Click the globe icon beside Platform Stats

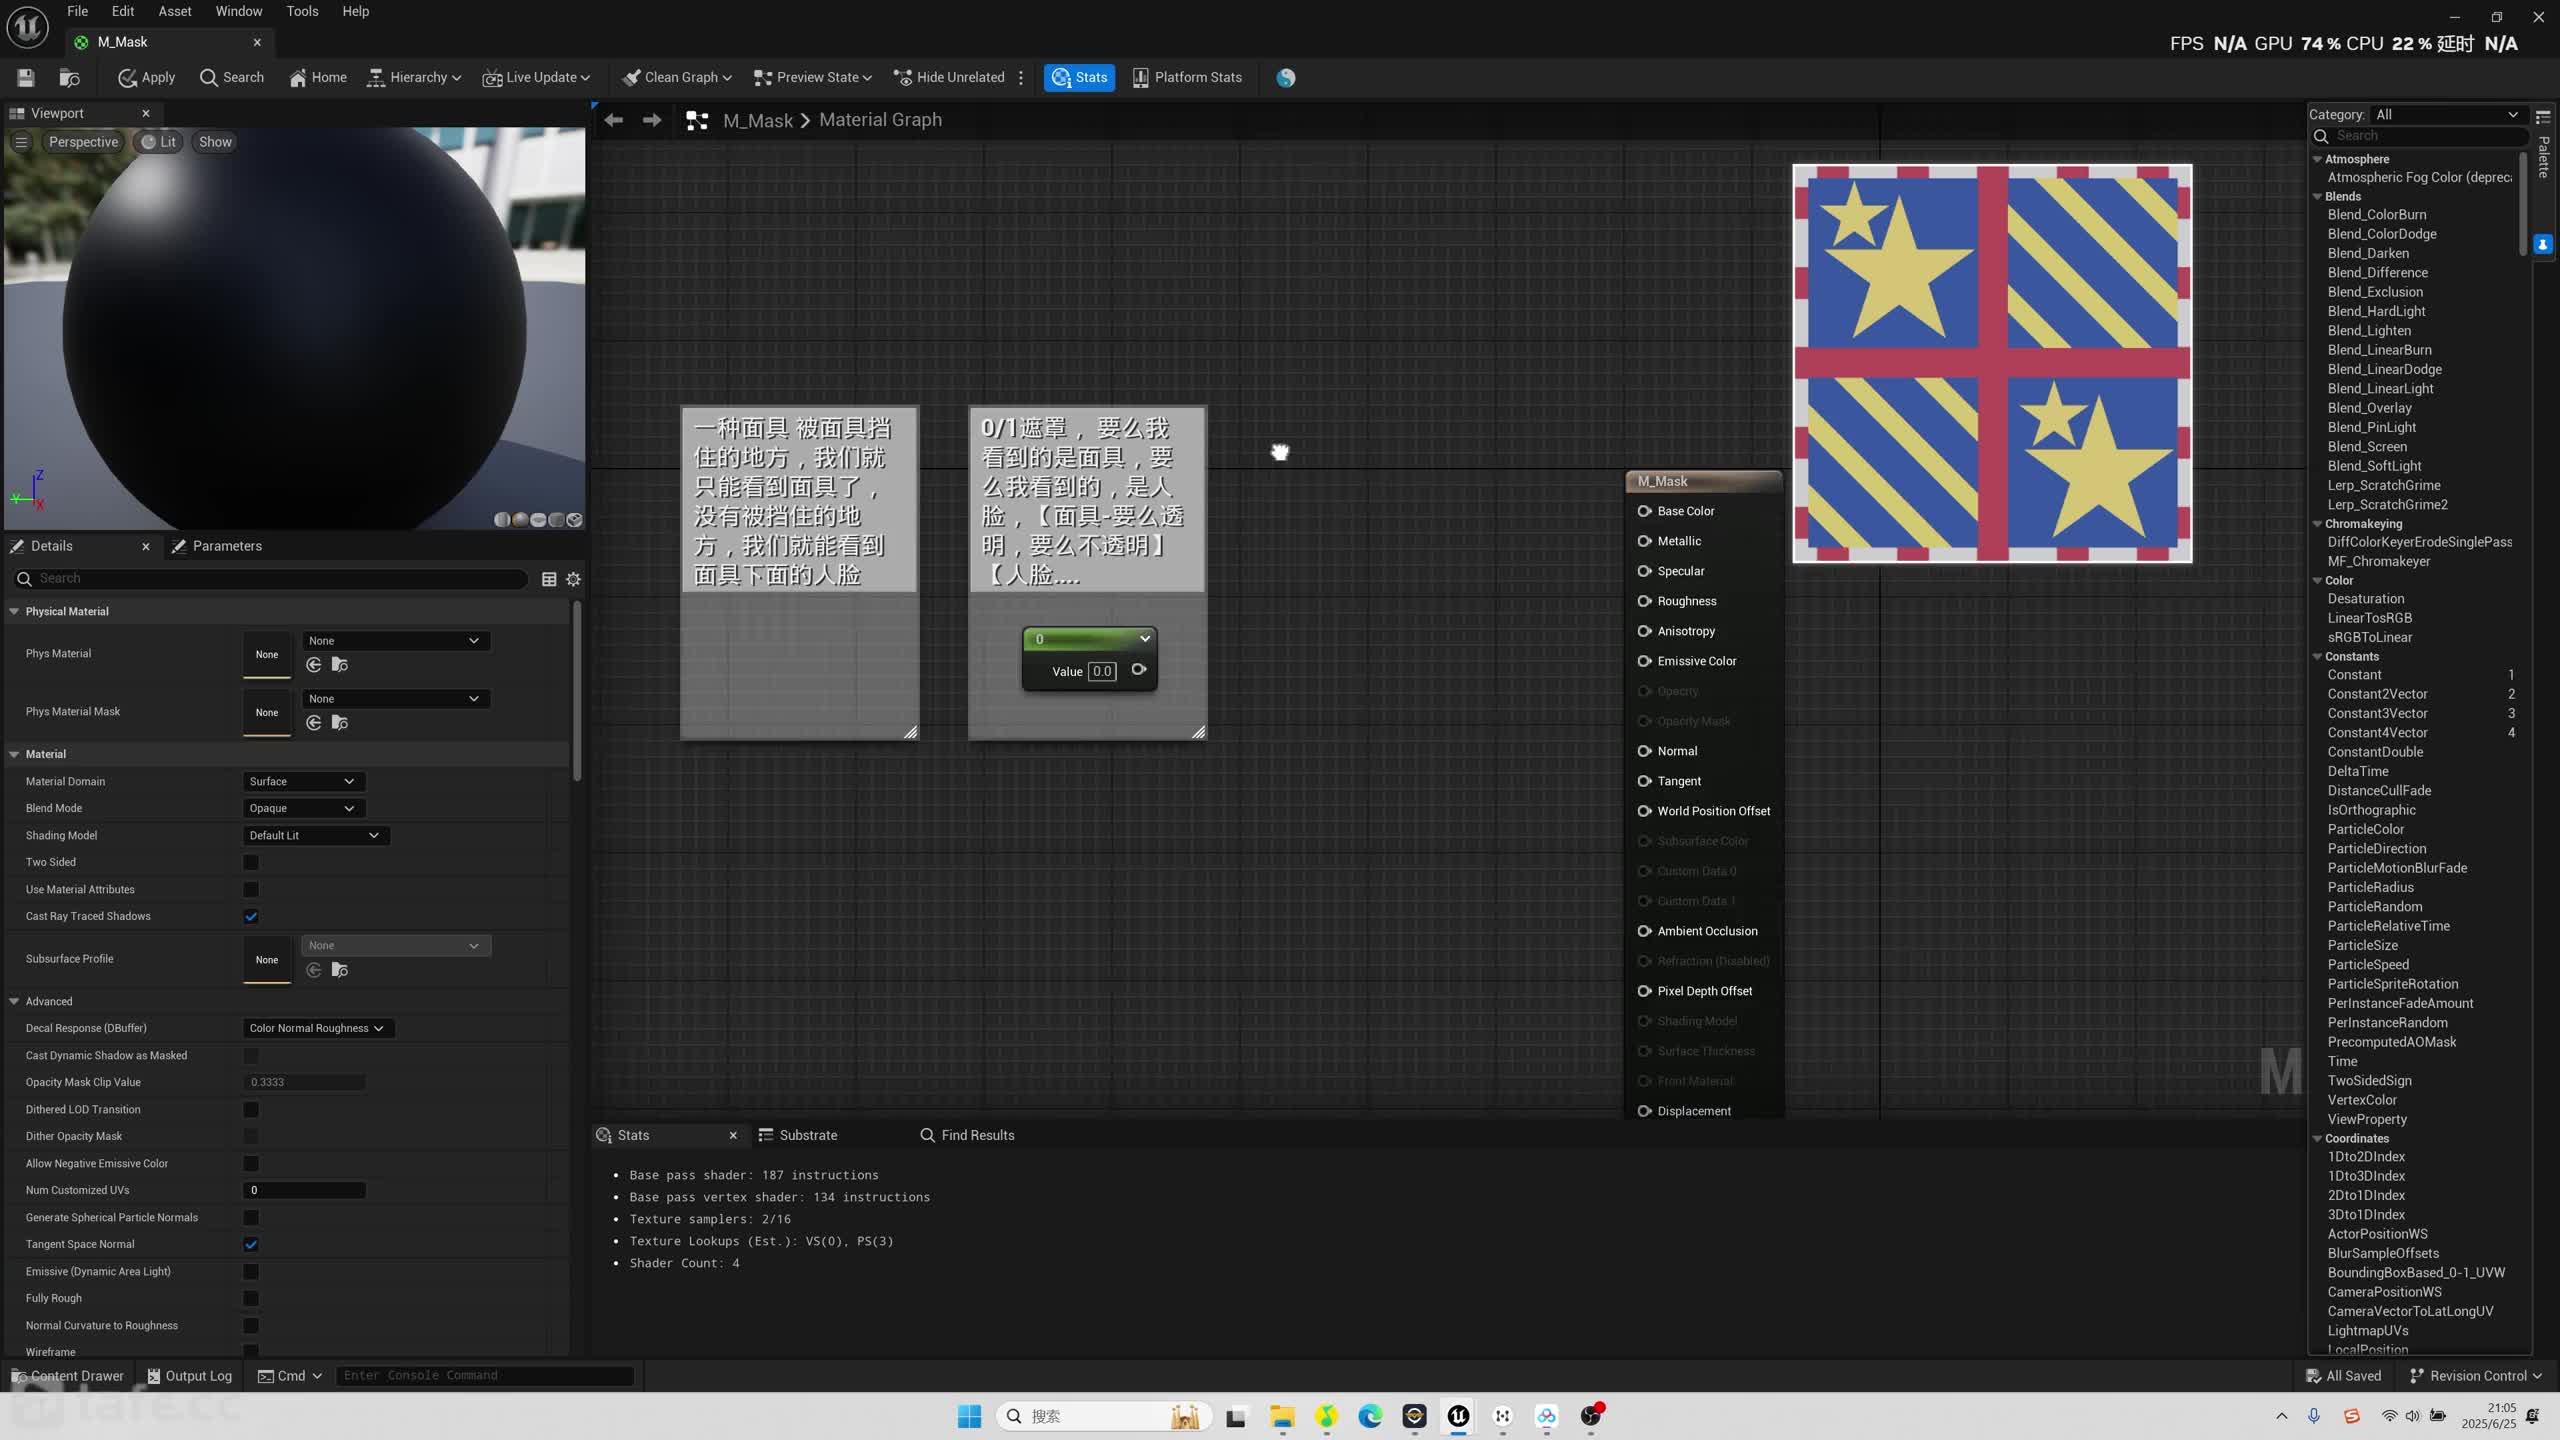click(x=1285, y=77)
